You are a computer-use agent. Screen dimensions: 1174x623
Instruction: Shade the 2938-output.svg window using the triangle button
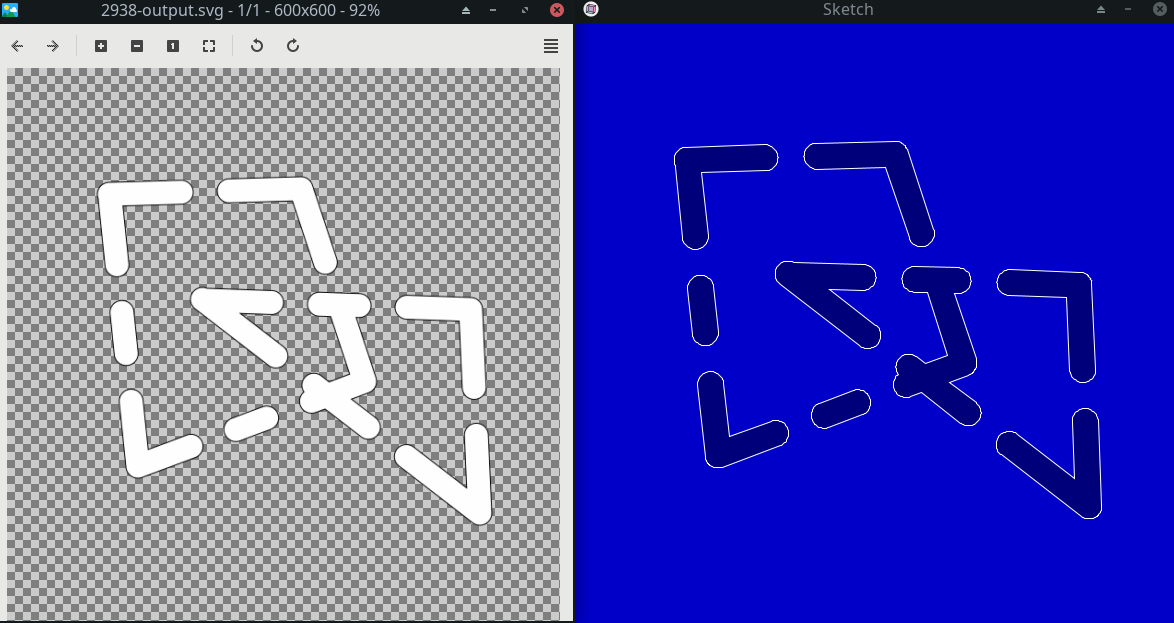[466, 10]
